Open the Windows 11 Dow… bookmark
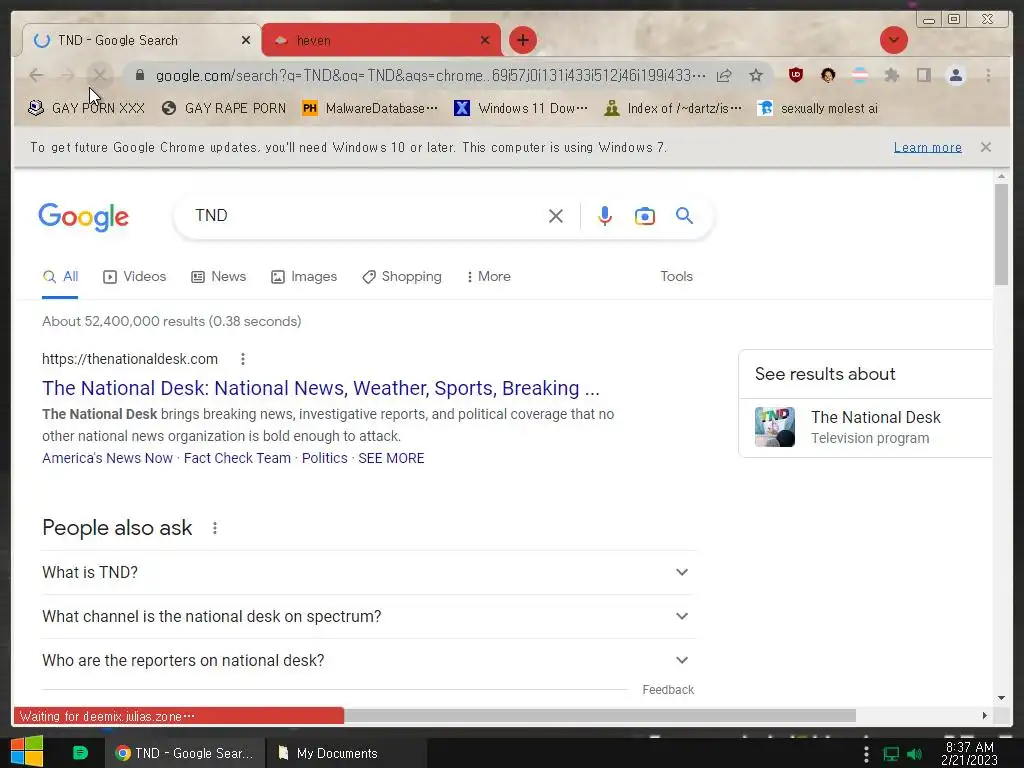1024x768 pixels. click(x=520, y=108)
